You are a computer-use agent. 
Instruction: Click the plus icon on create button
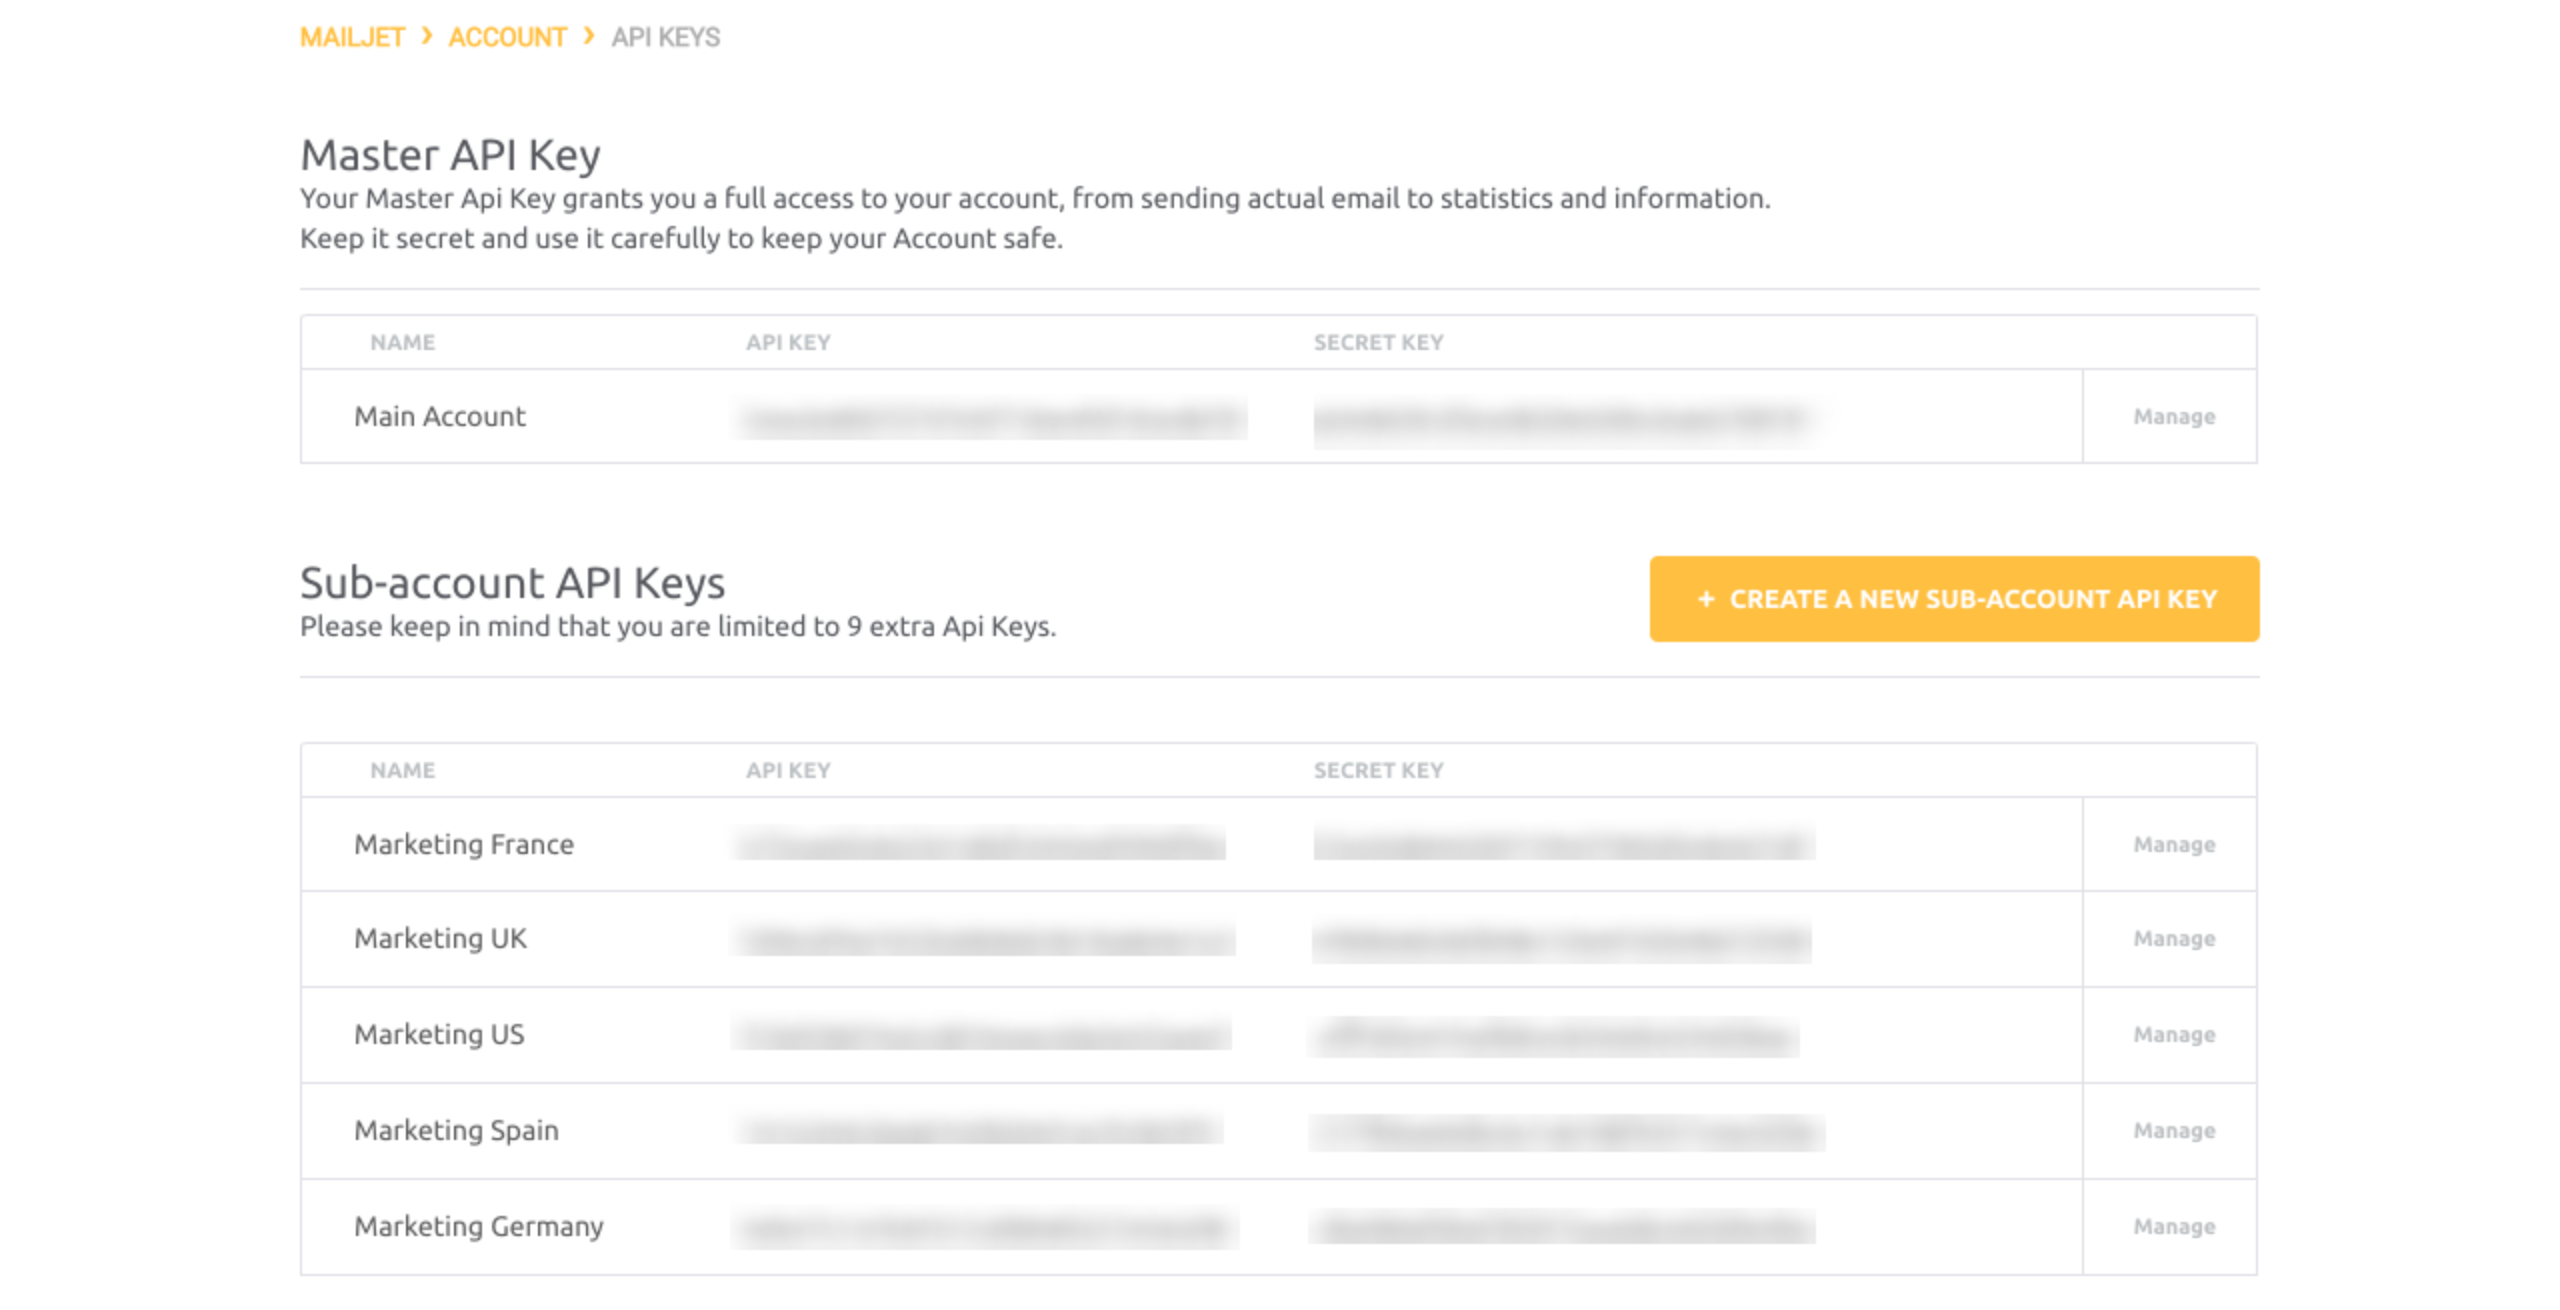click(x=1705, y=599)
